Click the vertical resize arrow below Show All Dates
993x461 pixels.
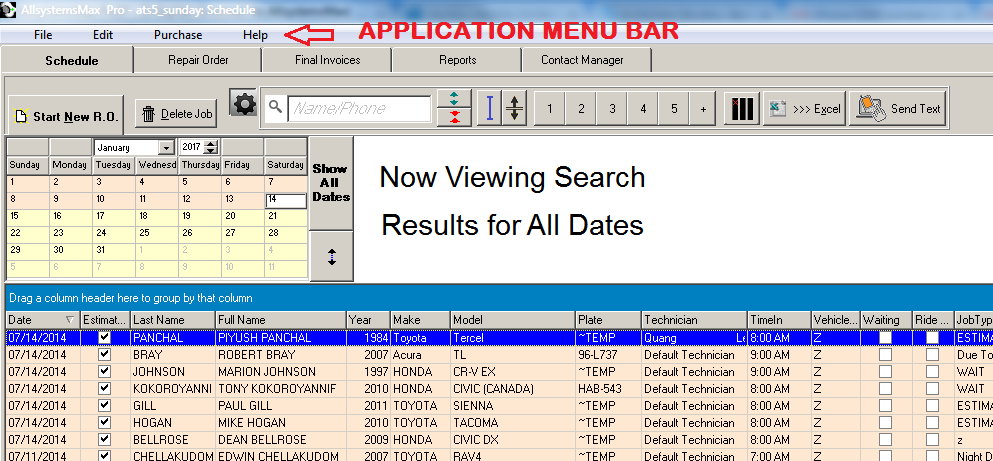click(x=331, y=256)
